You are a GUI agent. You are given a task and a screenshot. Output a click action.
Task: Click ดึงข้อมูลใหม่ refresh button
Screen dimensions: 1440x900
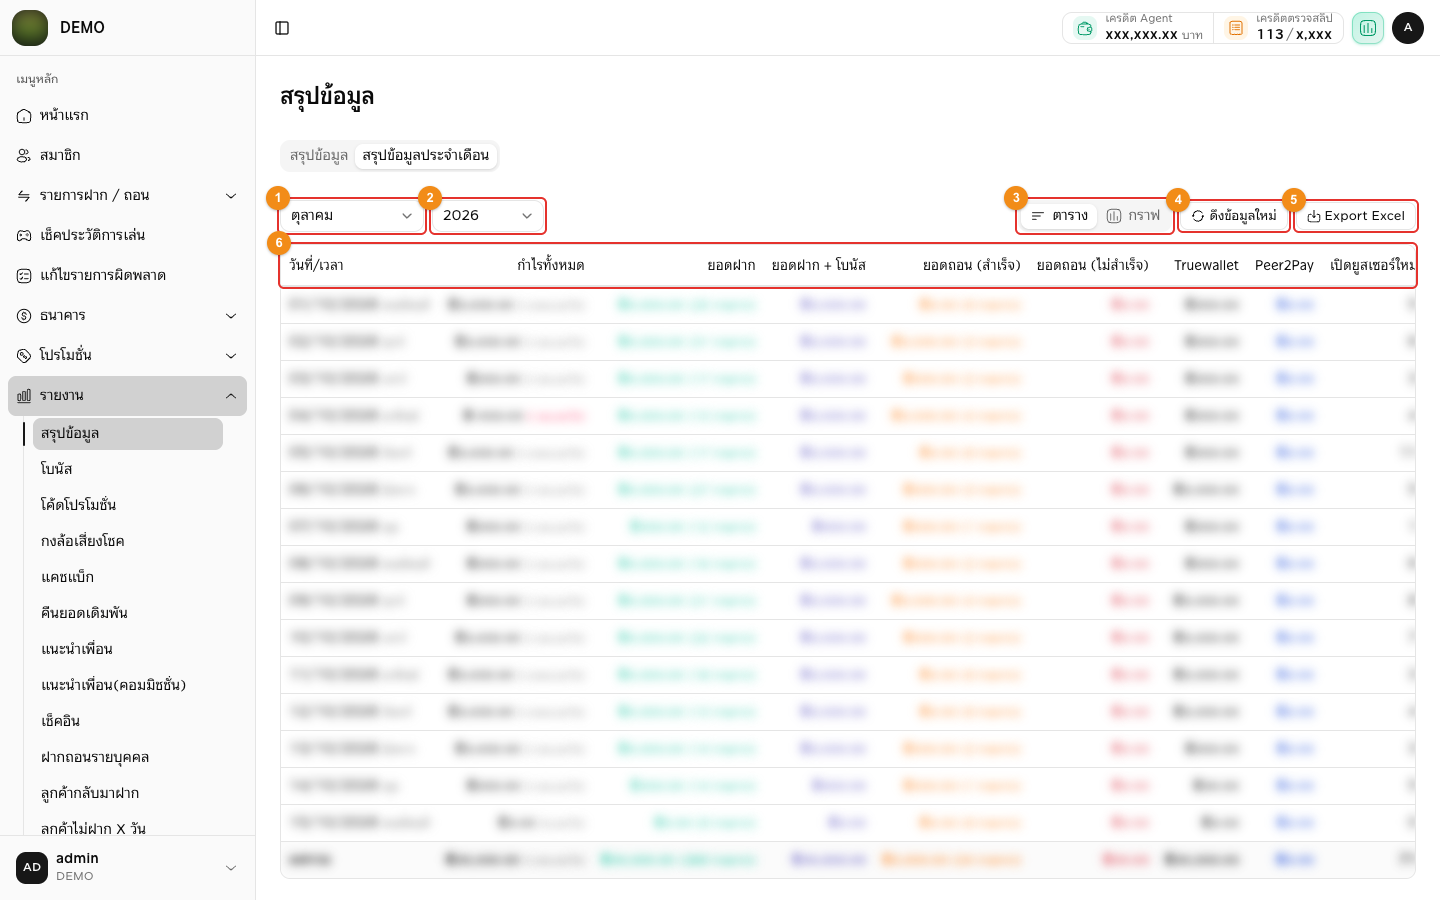pyautogui.click(x=1234, y=216)
